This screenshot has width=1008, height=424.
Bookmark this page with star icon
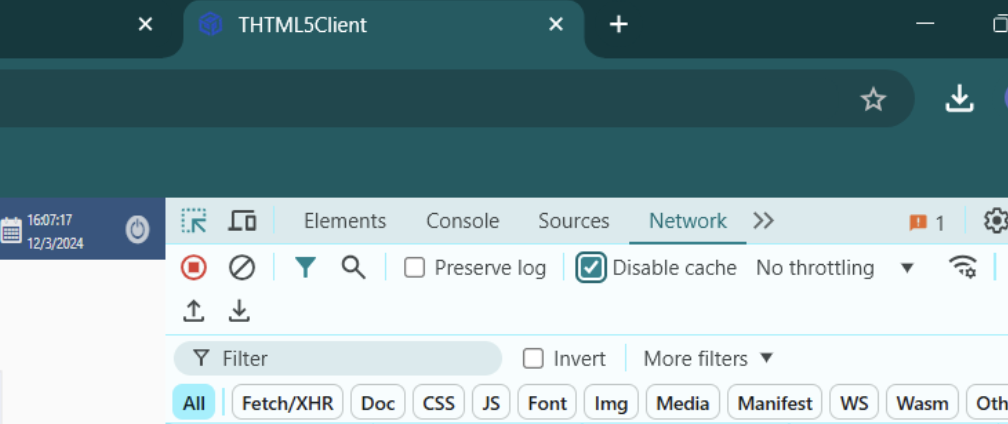click(873, 99)
